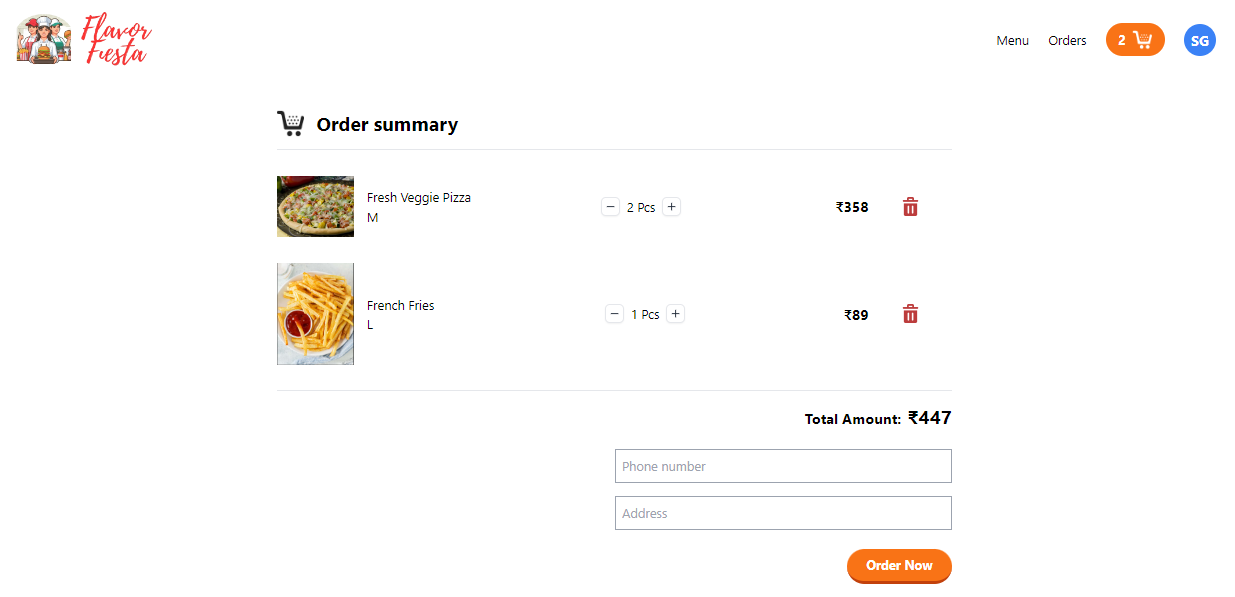Screen dimensions: 1235x597
Task: Open the SG user profile avatar
Action: [1200, 40]
